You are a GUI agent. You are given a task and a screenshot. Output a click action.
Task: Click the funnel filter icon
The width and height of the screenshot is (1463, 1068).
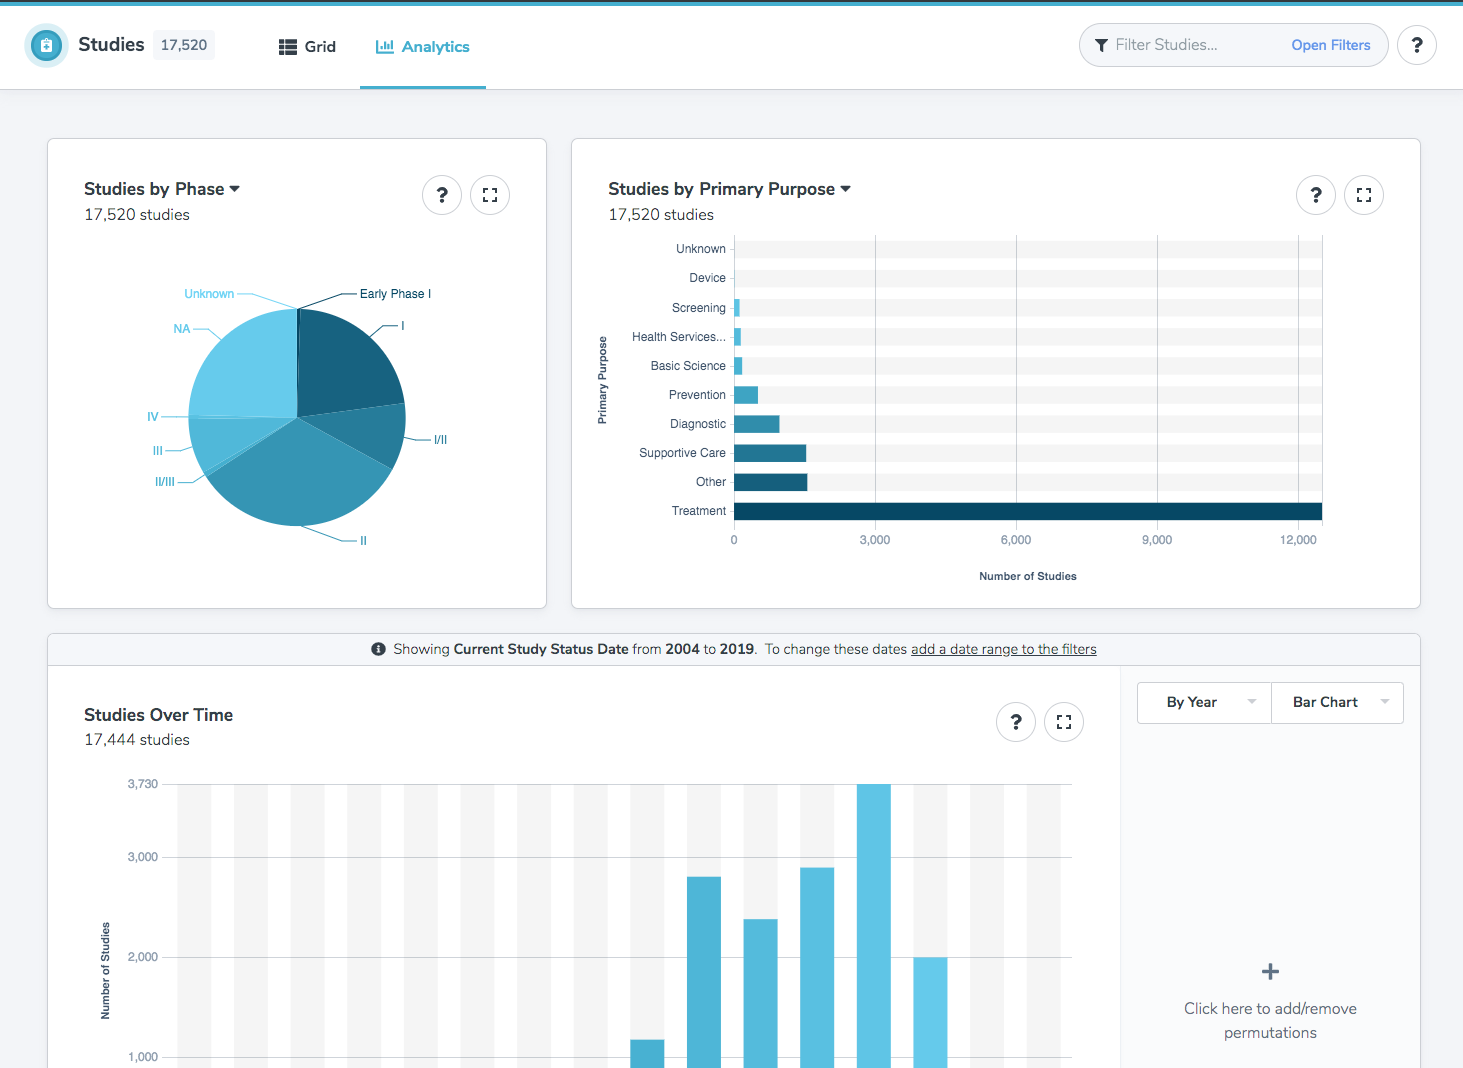[1101, 45]
